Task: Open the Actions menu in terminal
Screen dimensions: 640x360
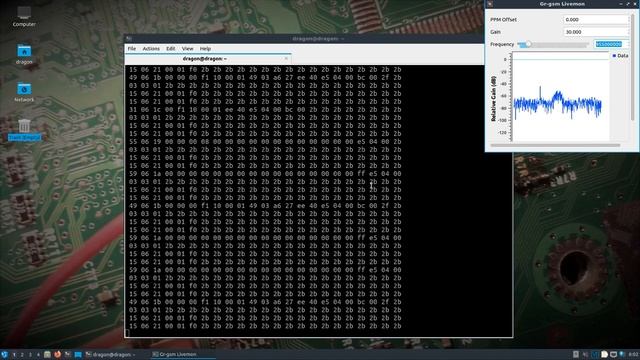Action: click(x=151, y=49)
